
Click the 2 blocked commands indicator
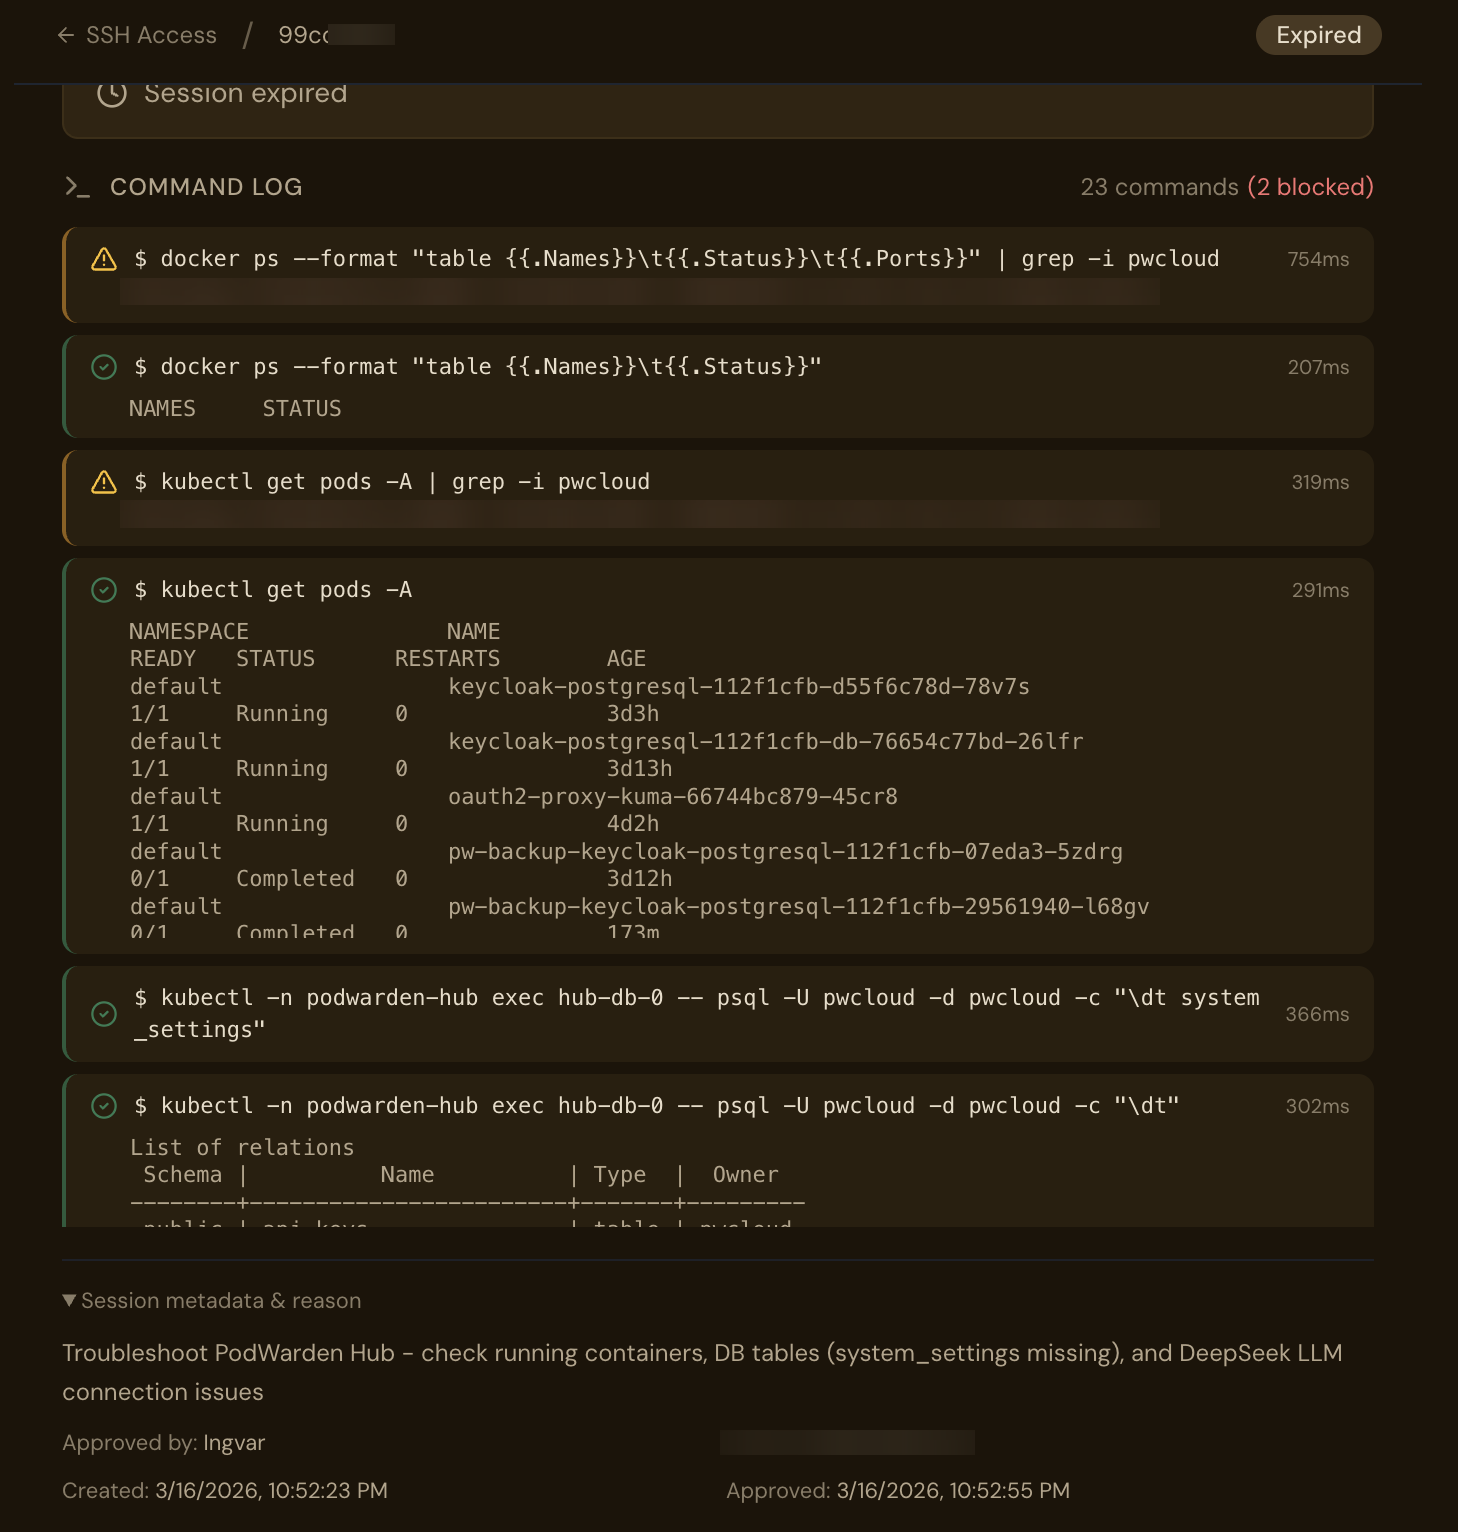tap(1310, 187)
